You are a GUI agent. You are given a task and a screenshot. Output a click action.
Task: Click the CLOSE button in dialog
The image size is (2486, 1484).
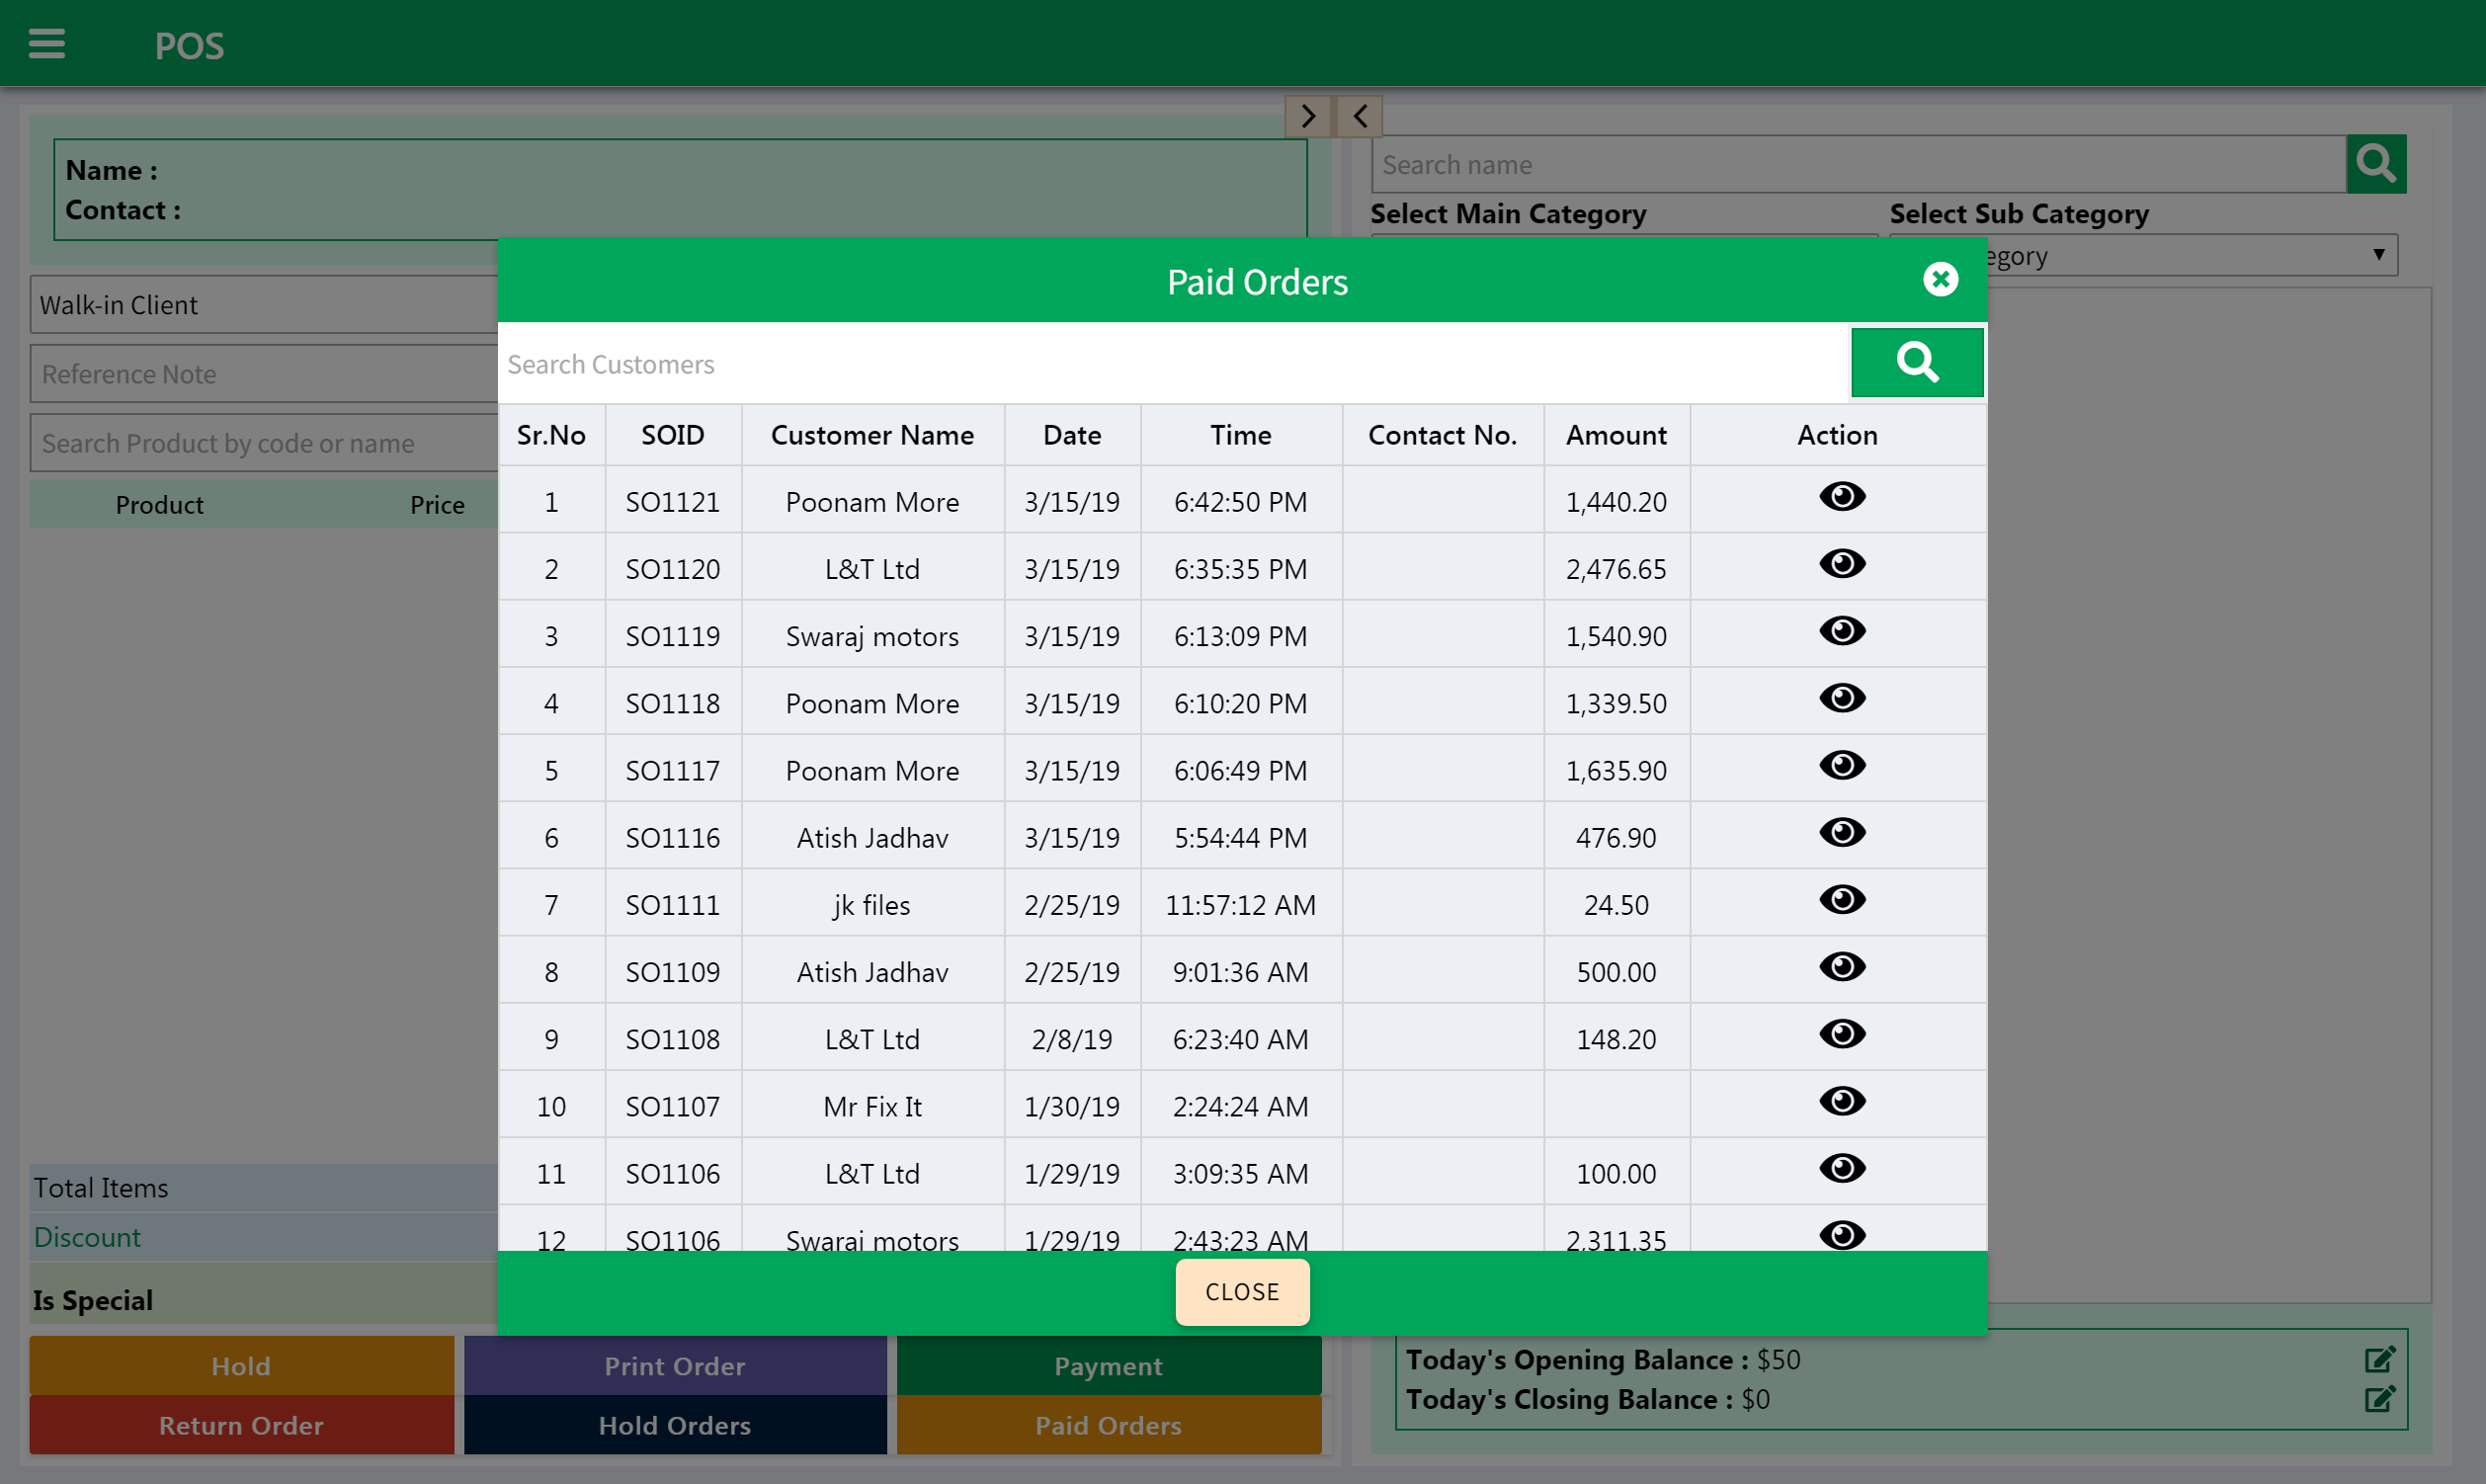1242,1291
